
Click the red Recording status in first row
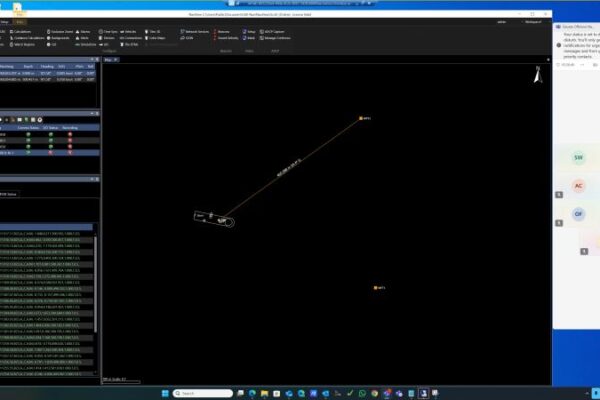70,134
